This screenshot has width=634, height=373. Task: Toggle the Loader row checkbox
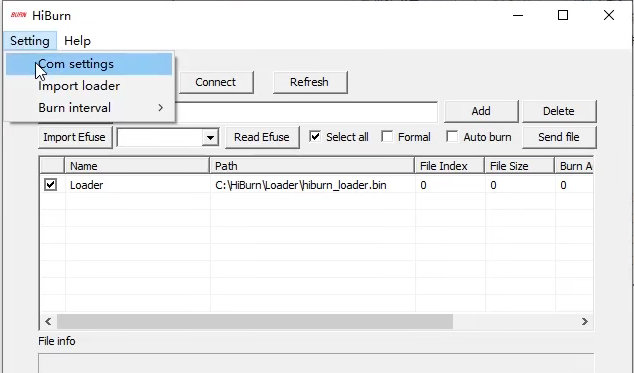[51, 185]
